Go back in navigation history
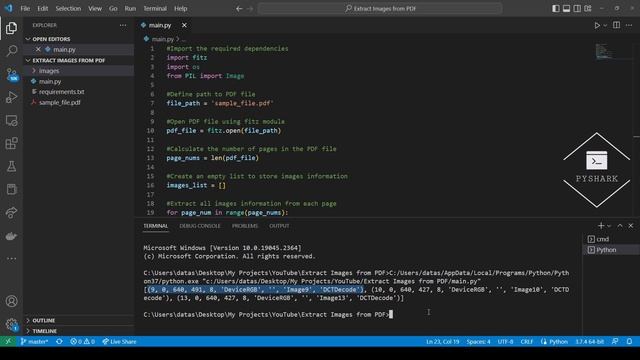The width and height of the screenshot is (640, 360). pyautogui.click(x=239, y=9)
